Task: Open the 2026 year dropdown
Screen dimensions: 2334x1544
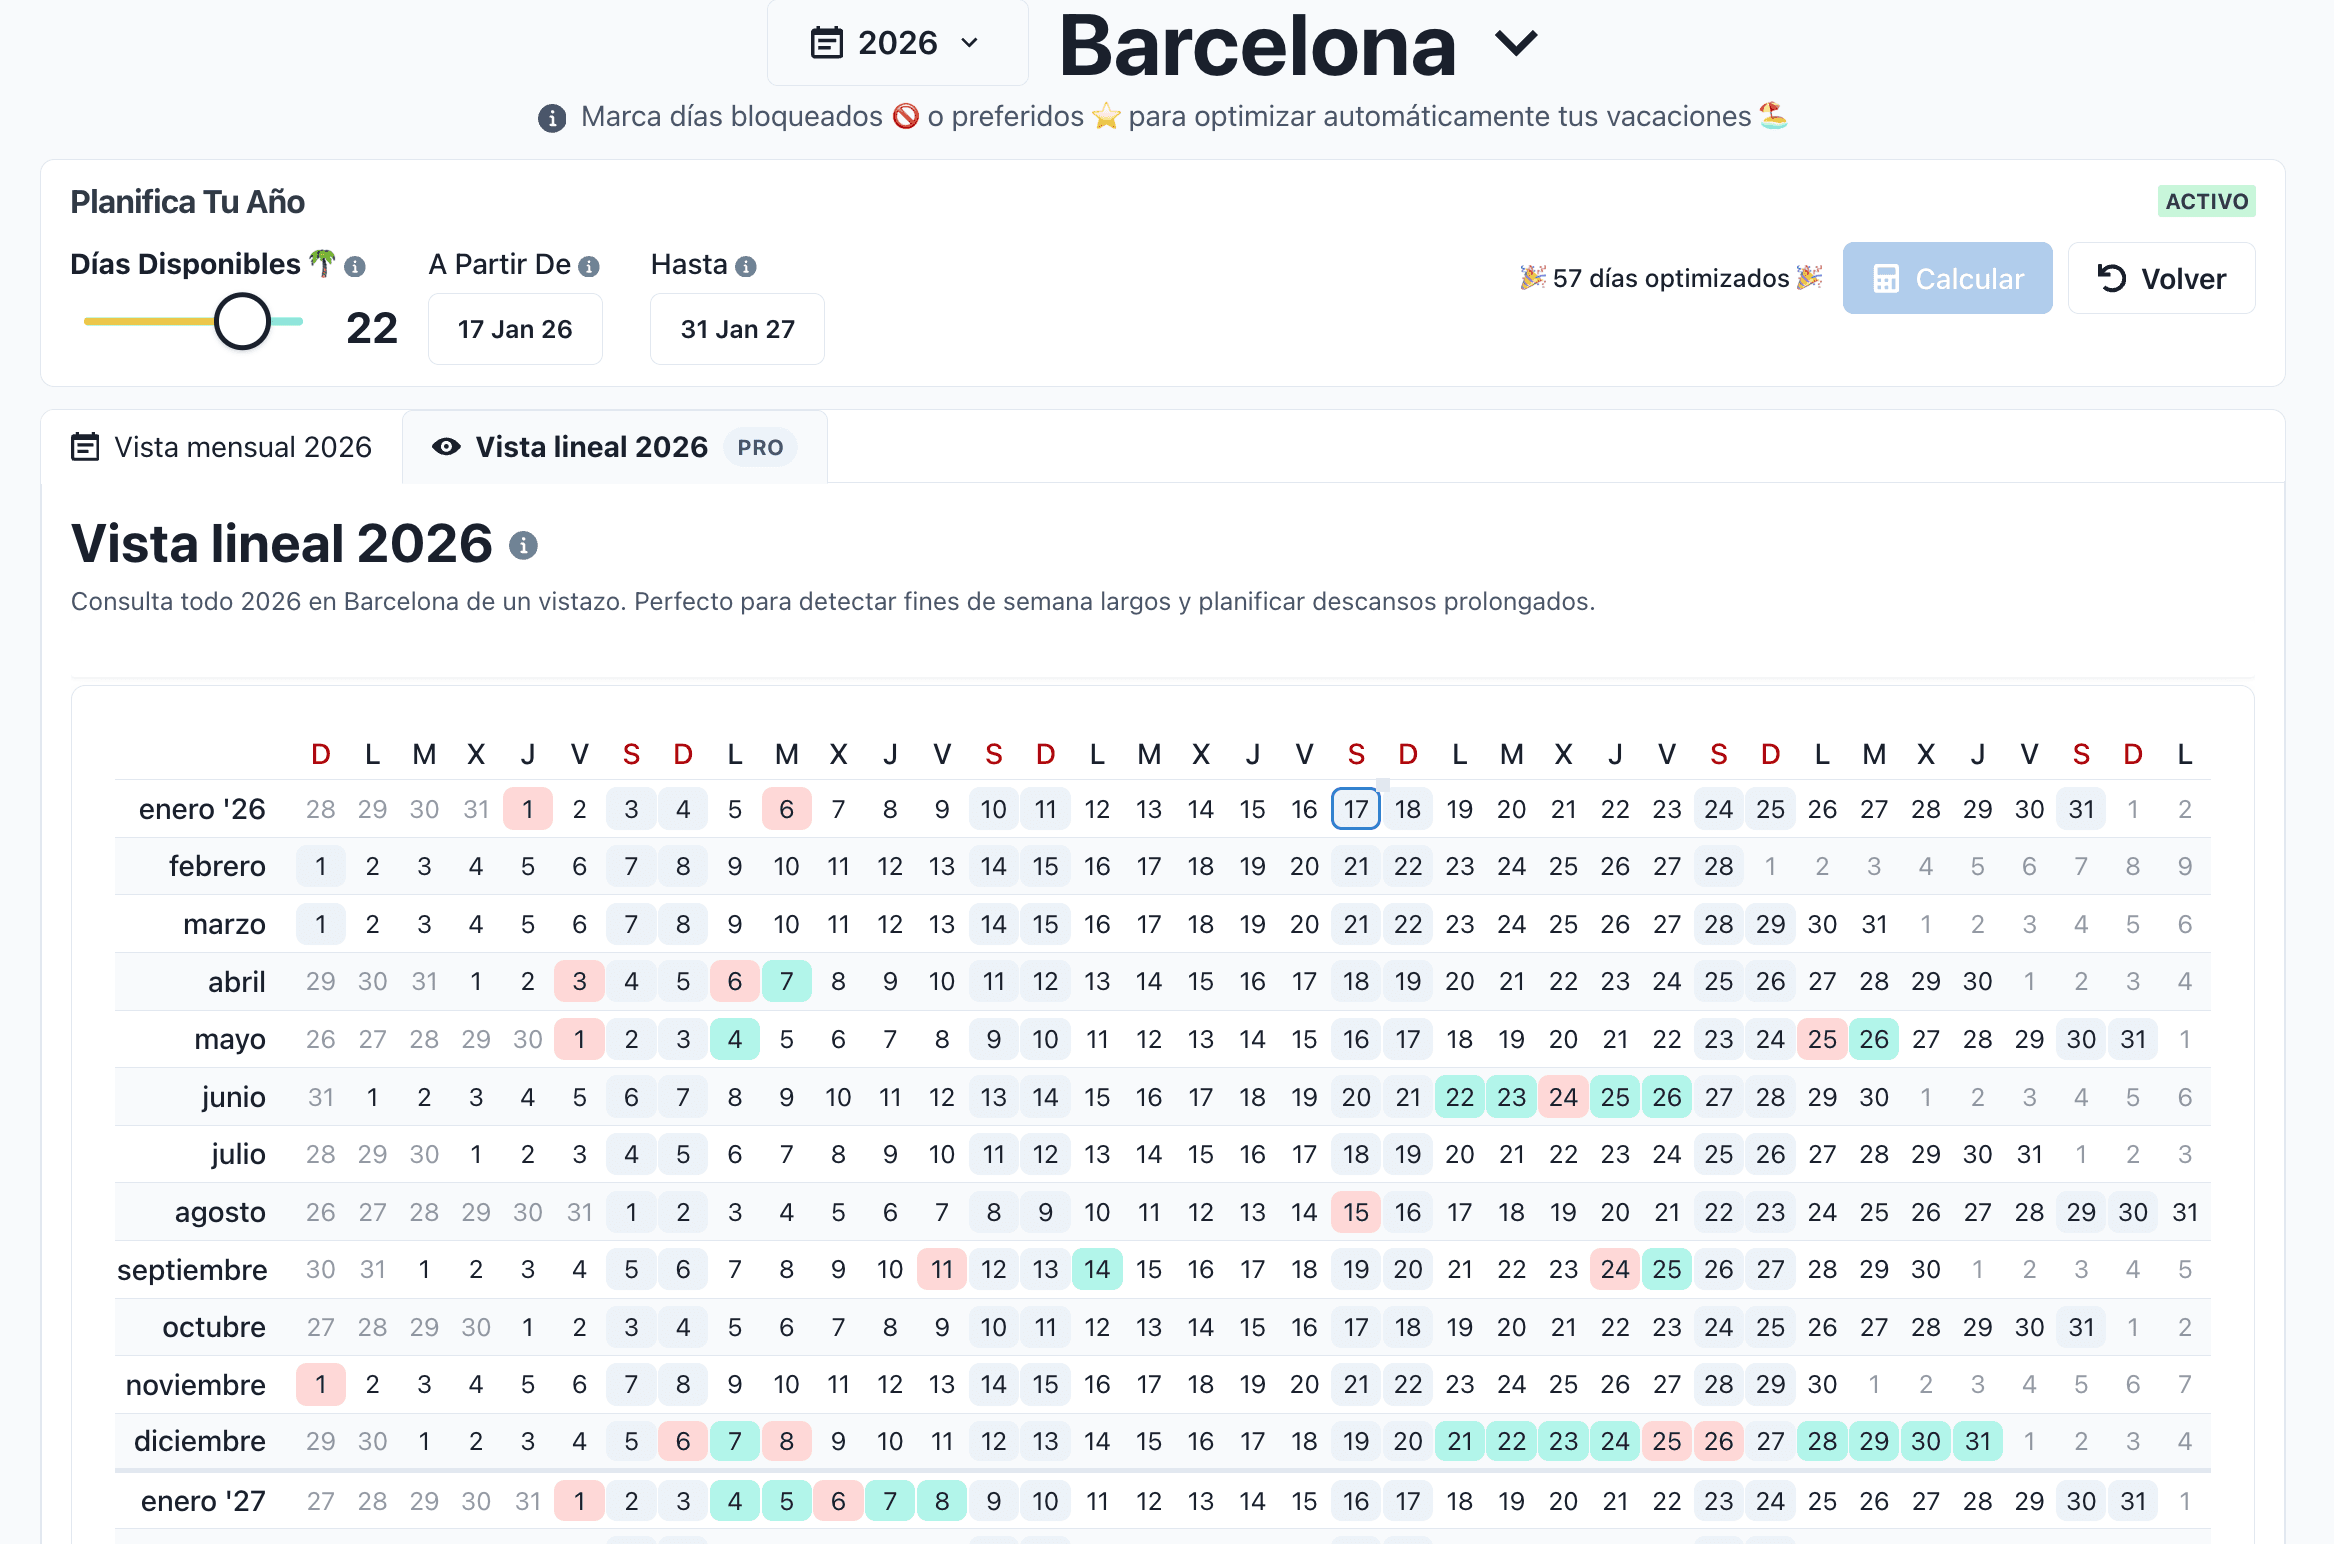Action: tap(897, 43)
